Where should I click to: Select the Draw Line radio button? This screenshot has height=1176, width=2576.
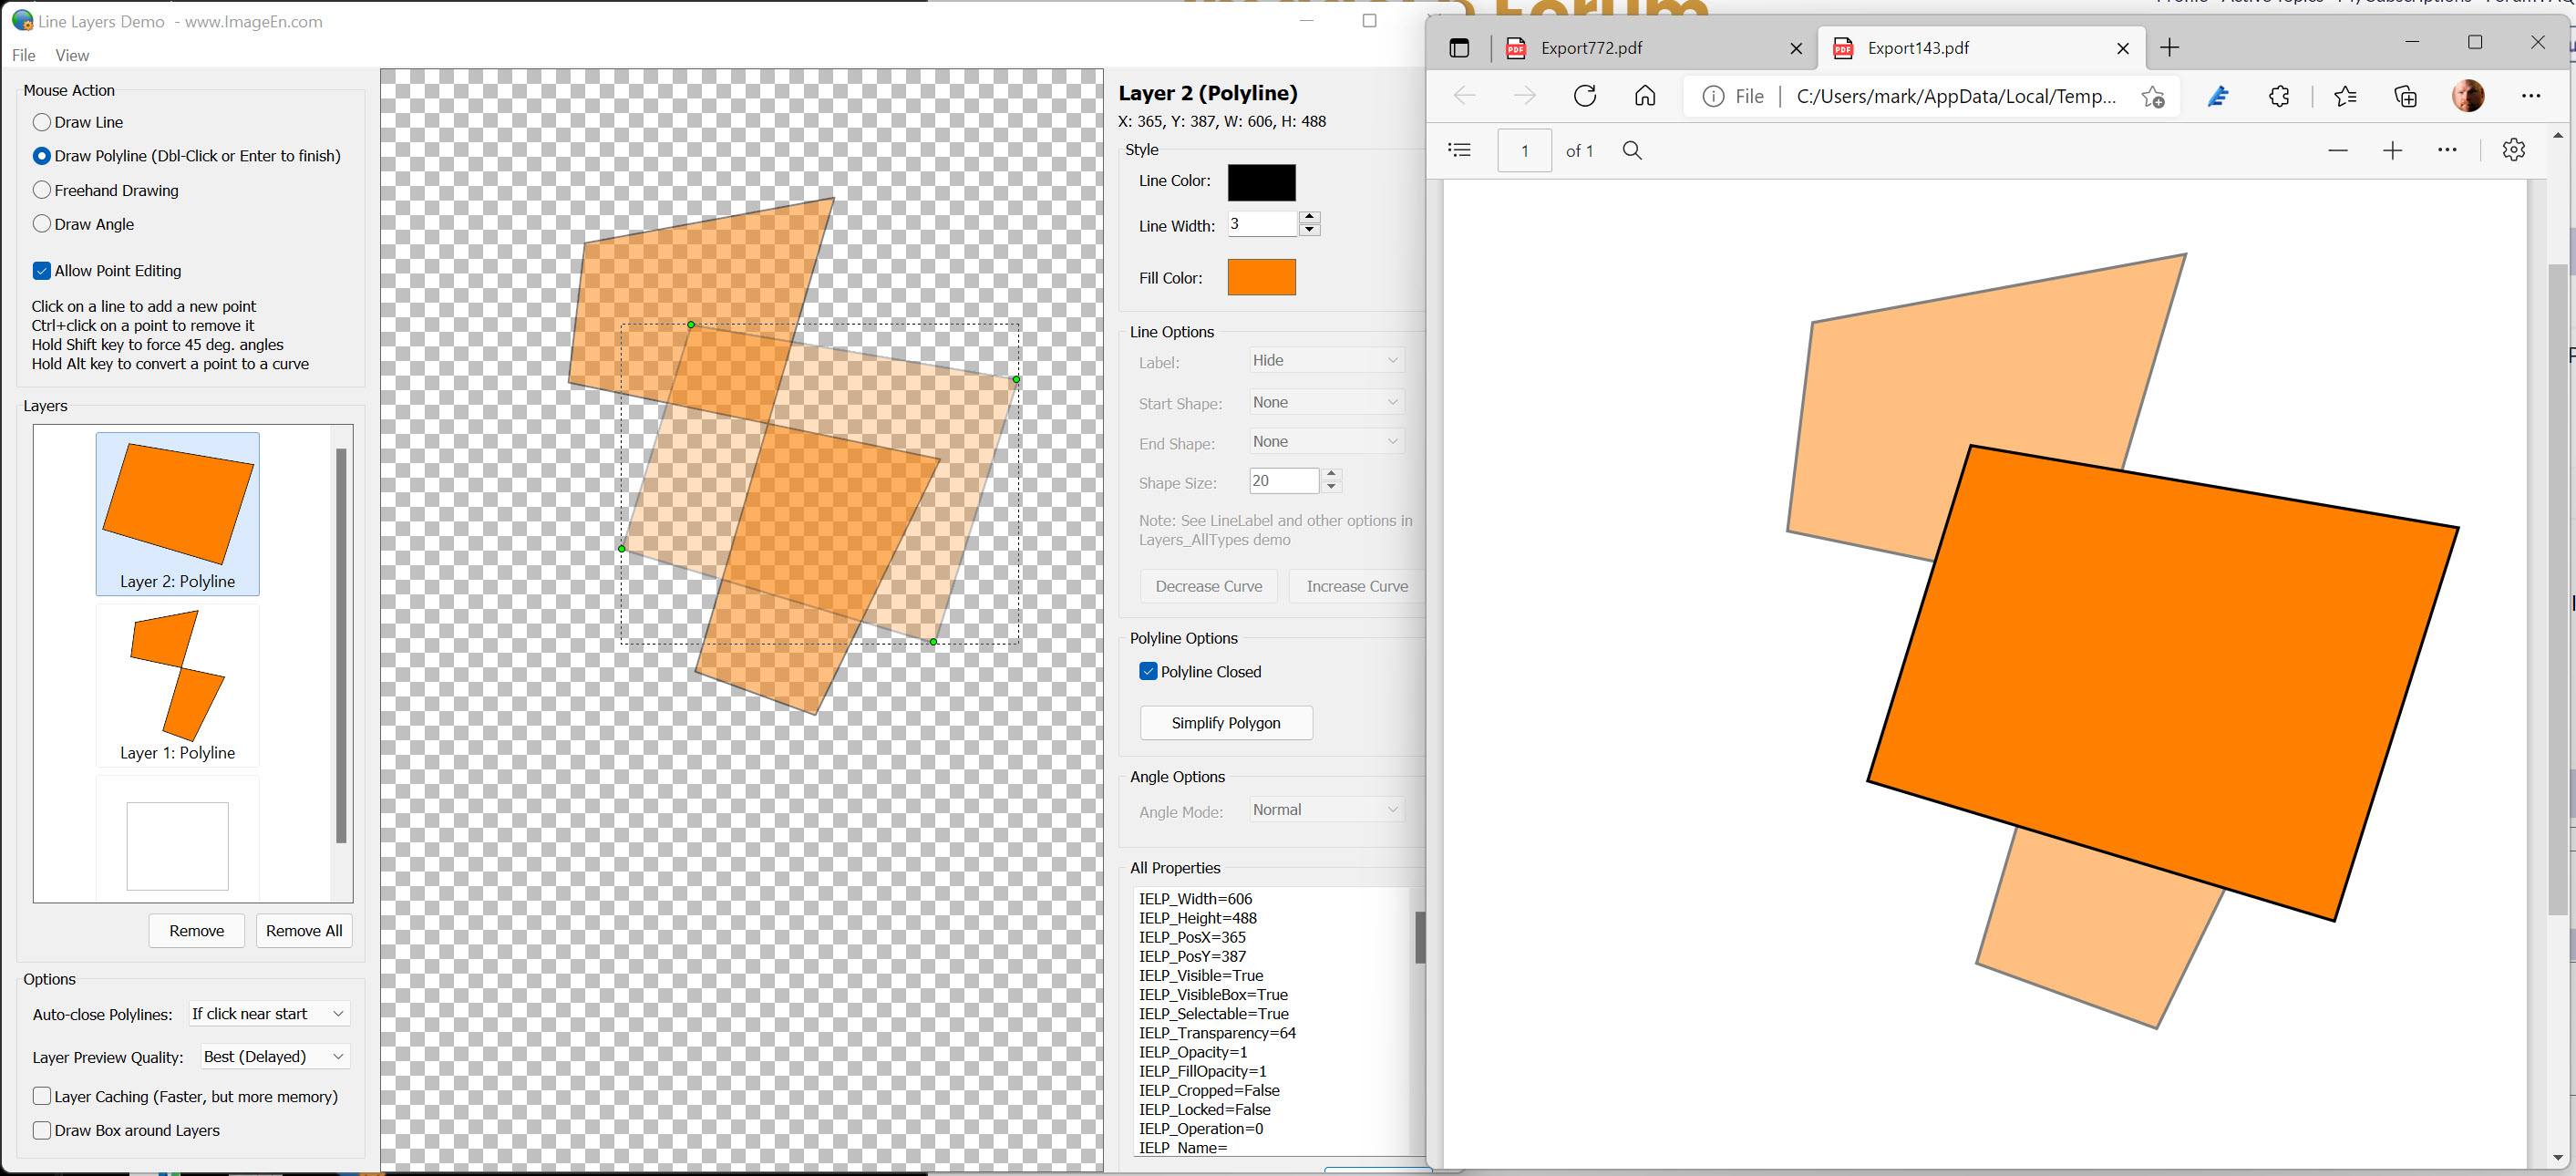tap(42, 122)
